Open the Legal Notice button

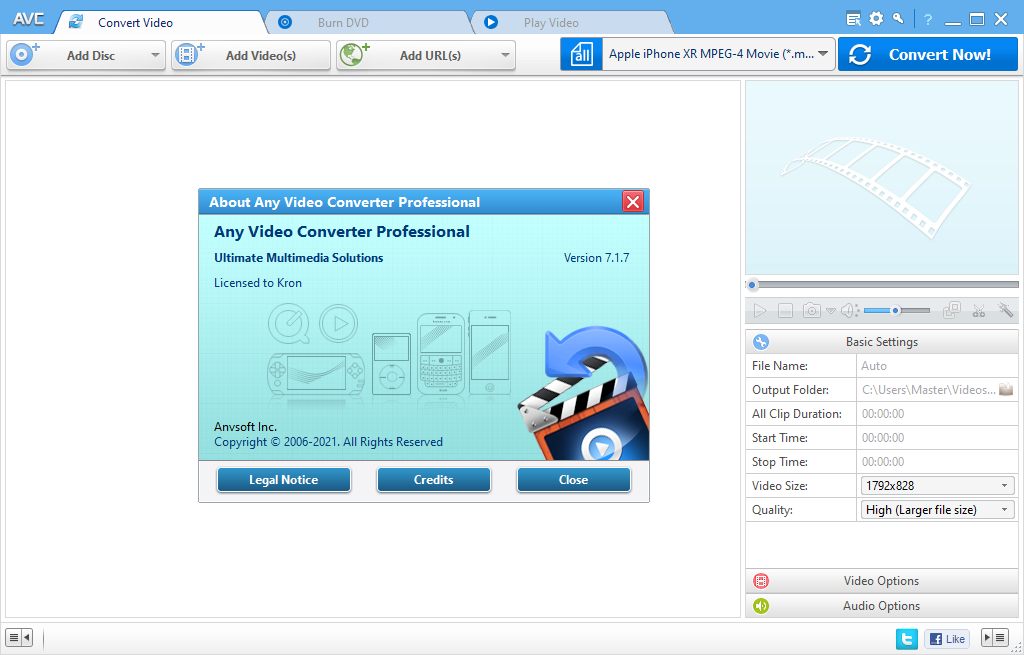[x=283, y=480]
